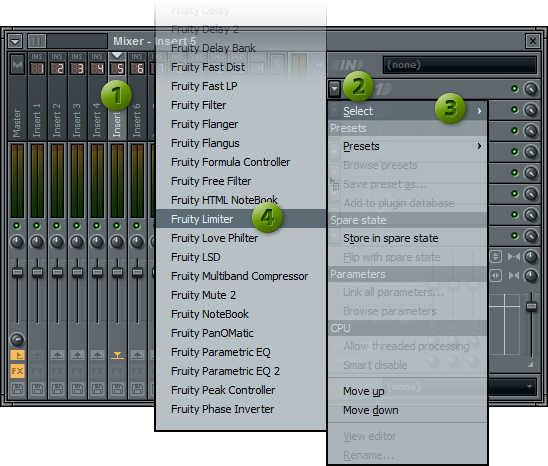Click the Master track name label
This screenshot has height=466, width=548.
(17, 123)
